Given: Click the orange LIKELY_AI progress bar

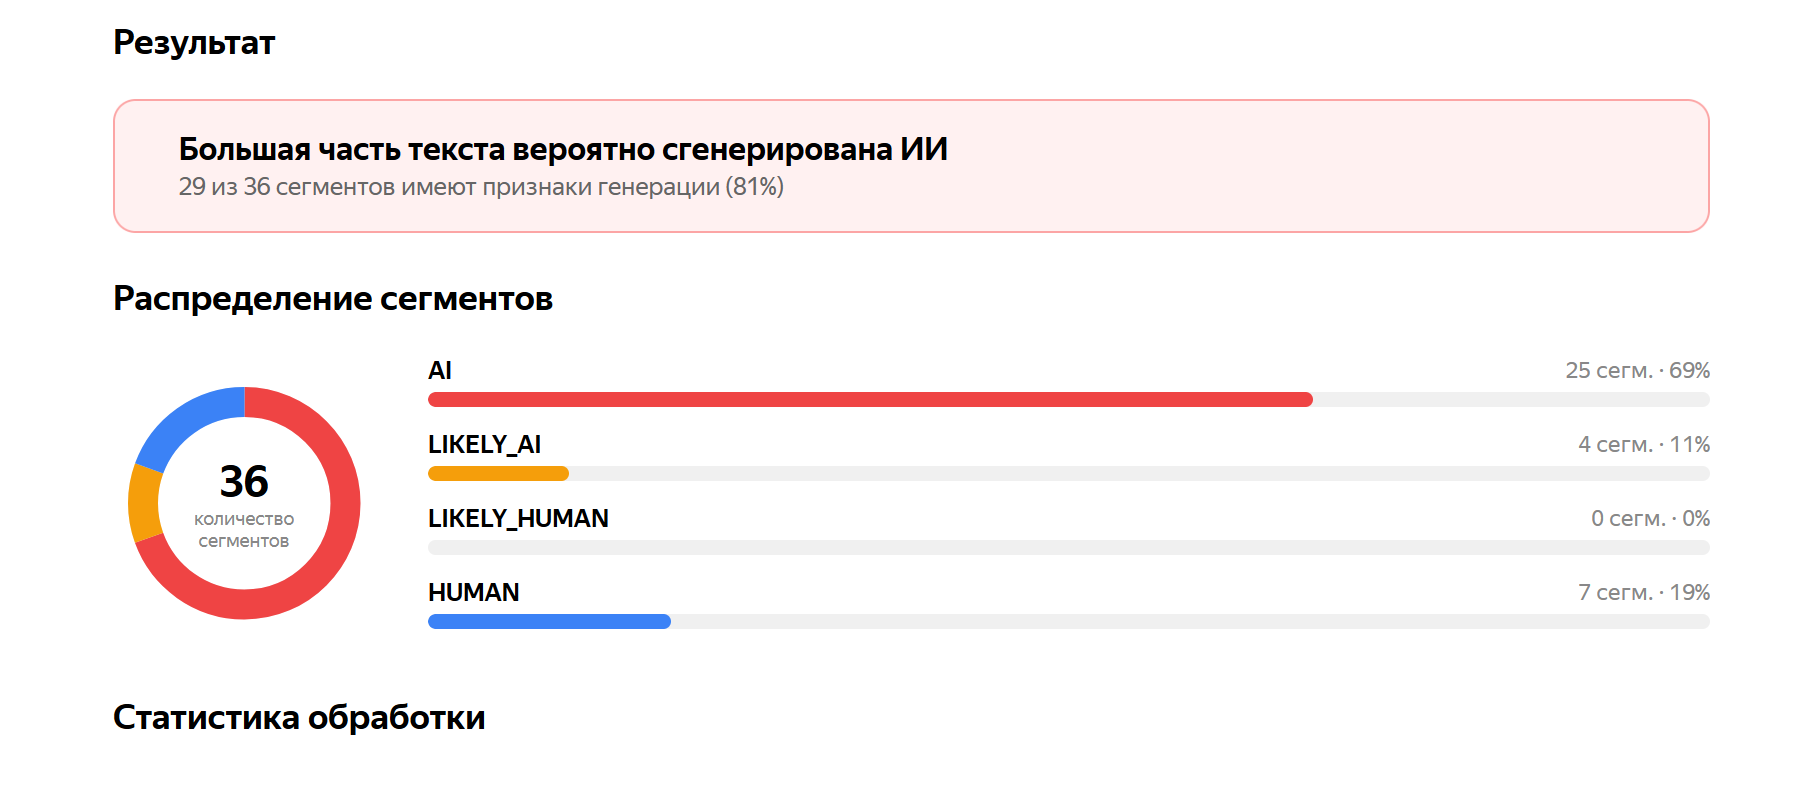Looking at the screenshot, I should click(498, 474).
